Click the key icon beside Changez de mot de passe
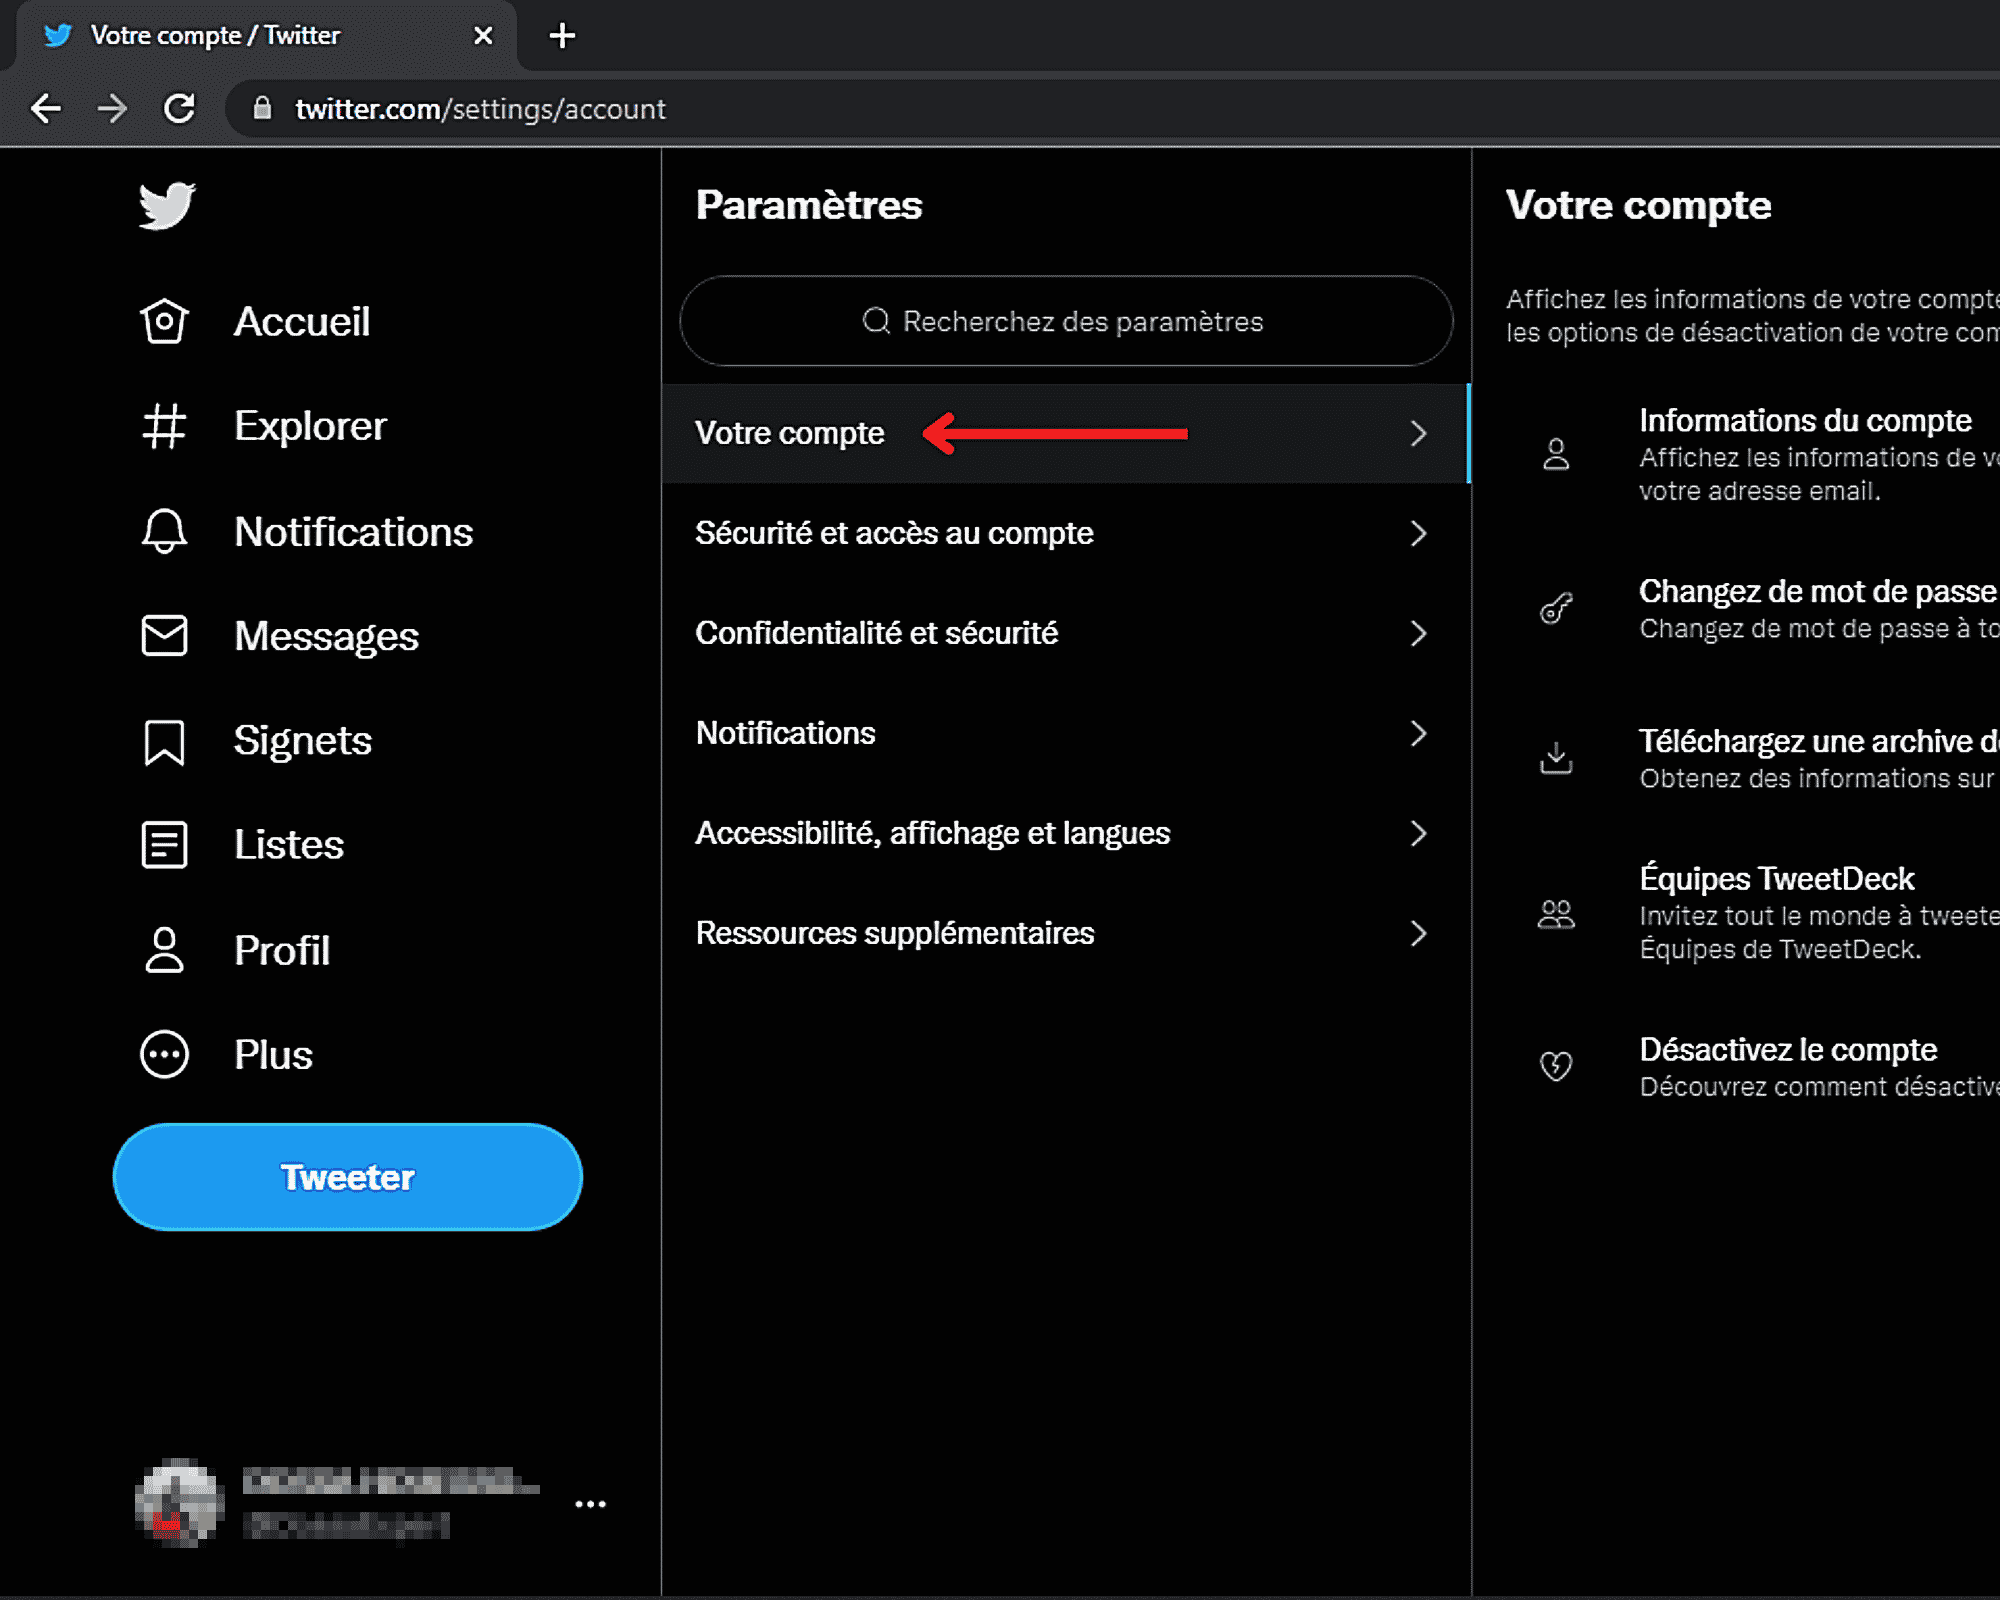Screen dimensions: 2000x1600 pos(1556,608)
